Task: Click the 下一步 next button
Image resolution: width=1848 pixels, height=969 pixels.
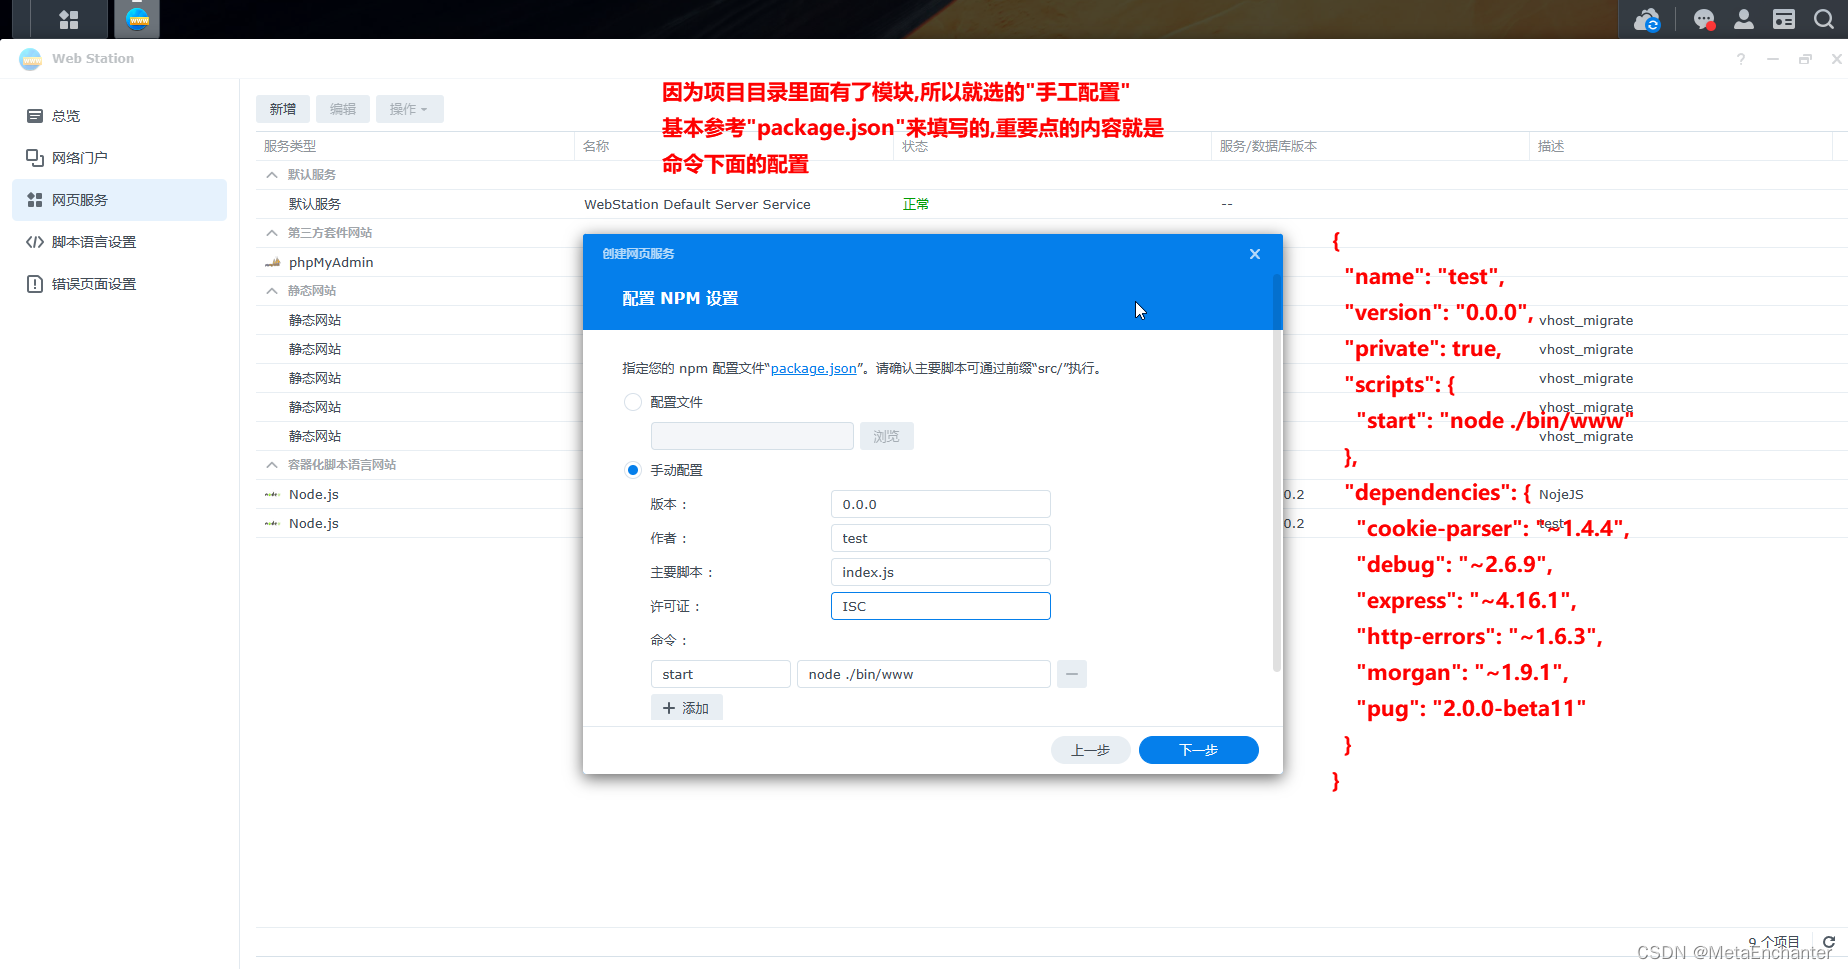Action: tap(1198, 750)
